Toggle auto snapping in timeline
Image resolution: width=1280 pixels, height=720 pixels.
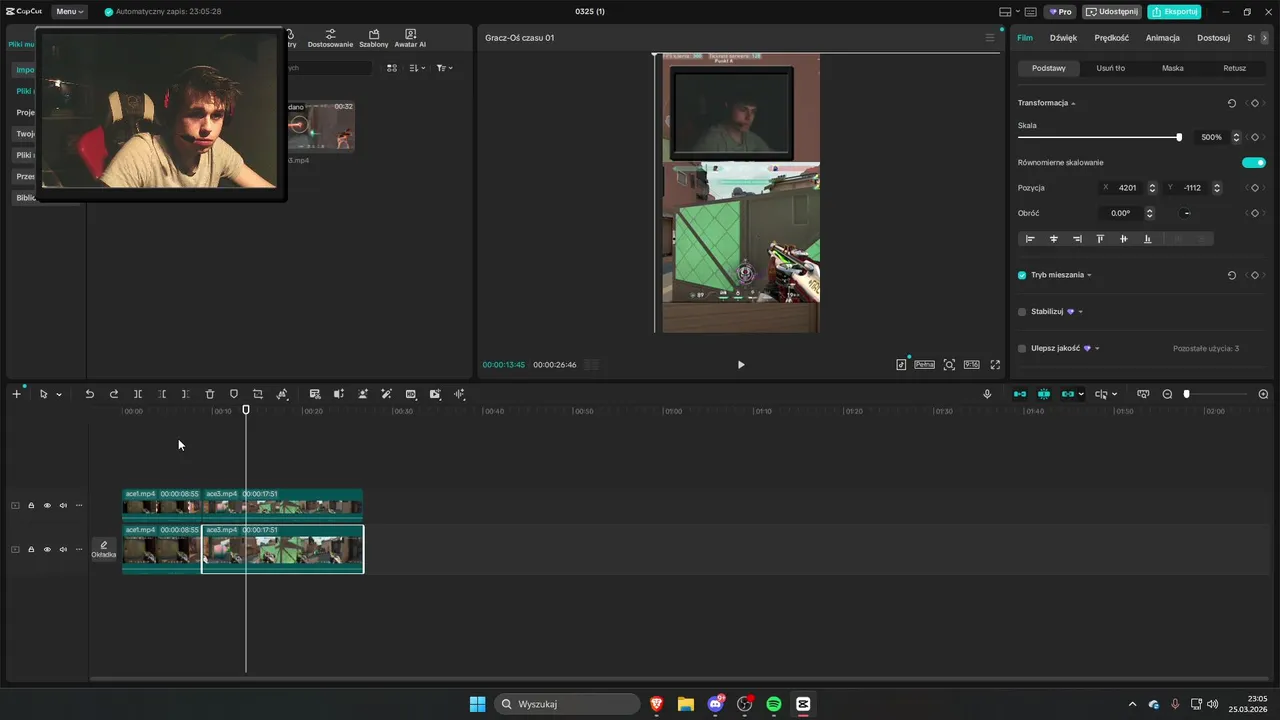(x=1044, y=394)
